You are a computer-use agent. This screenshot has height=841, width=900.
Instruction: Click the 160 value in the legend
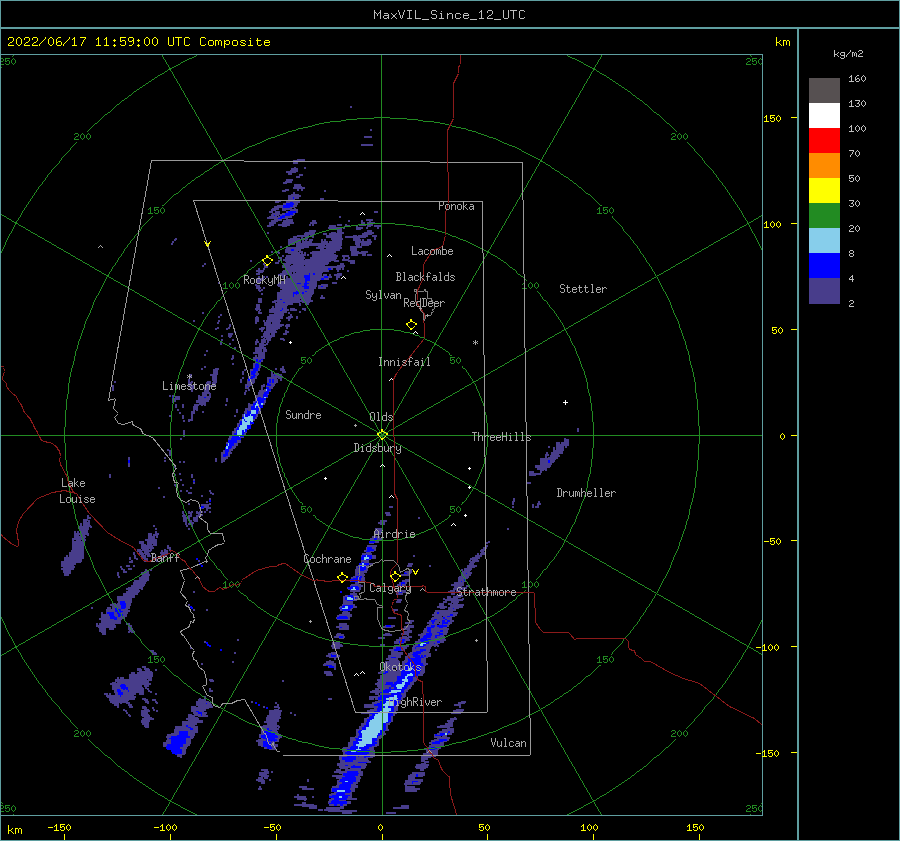(x=857, y=79)
